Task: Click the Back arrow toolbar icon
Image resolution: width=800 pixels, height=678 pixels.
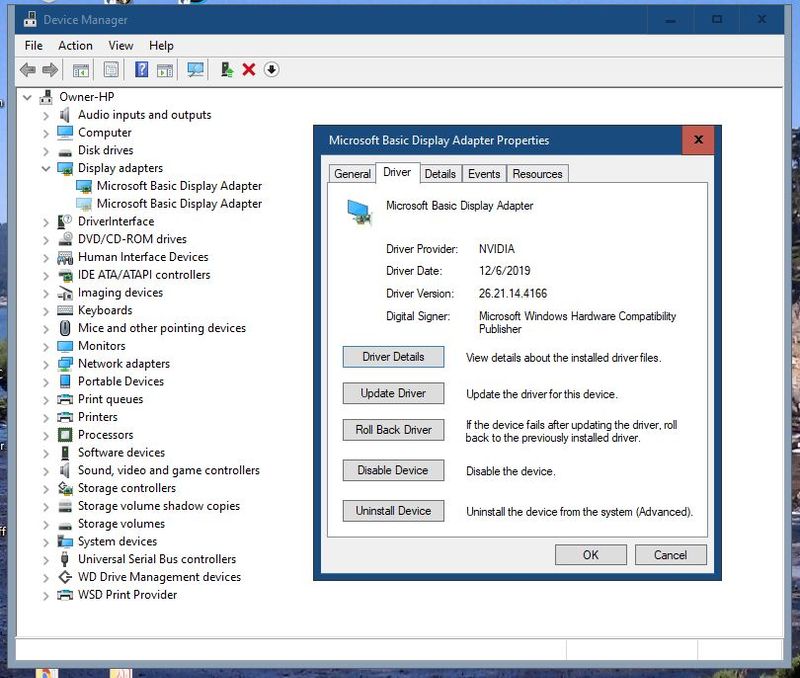Action: (x=28, y=69)
